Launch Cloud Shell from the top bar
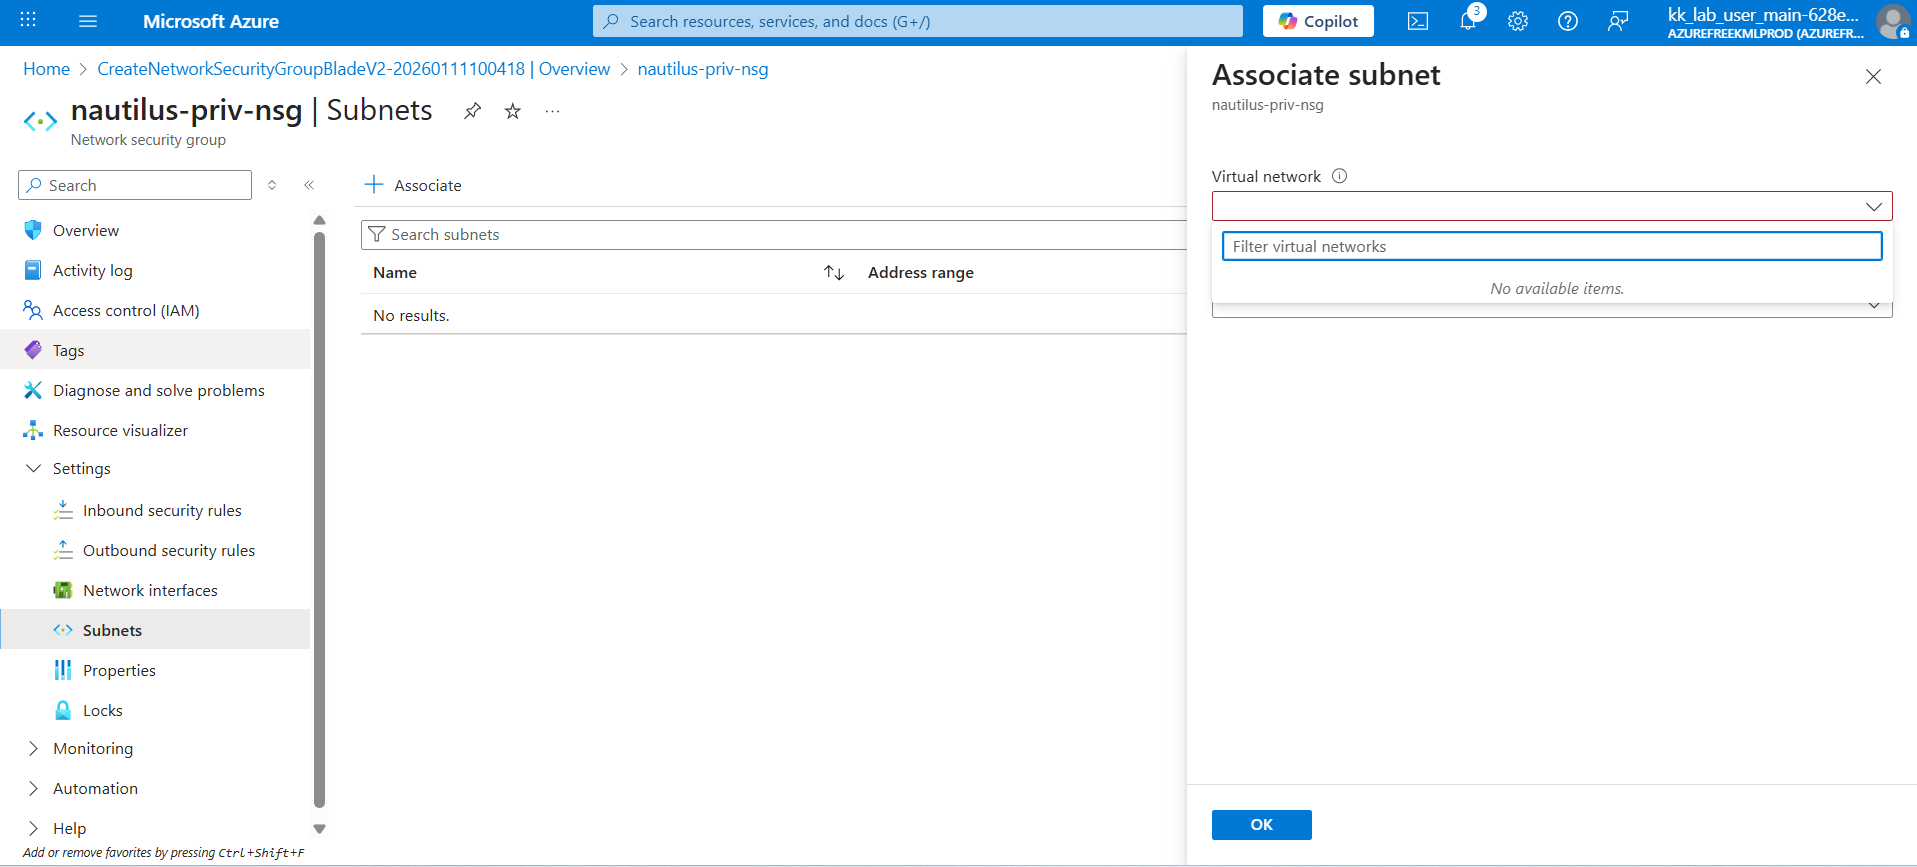The width and height of the screenshot is (1917, 867). point(1418,21)
